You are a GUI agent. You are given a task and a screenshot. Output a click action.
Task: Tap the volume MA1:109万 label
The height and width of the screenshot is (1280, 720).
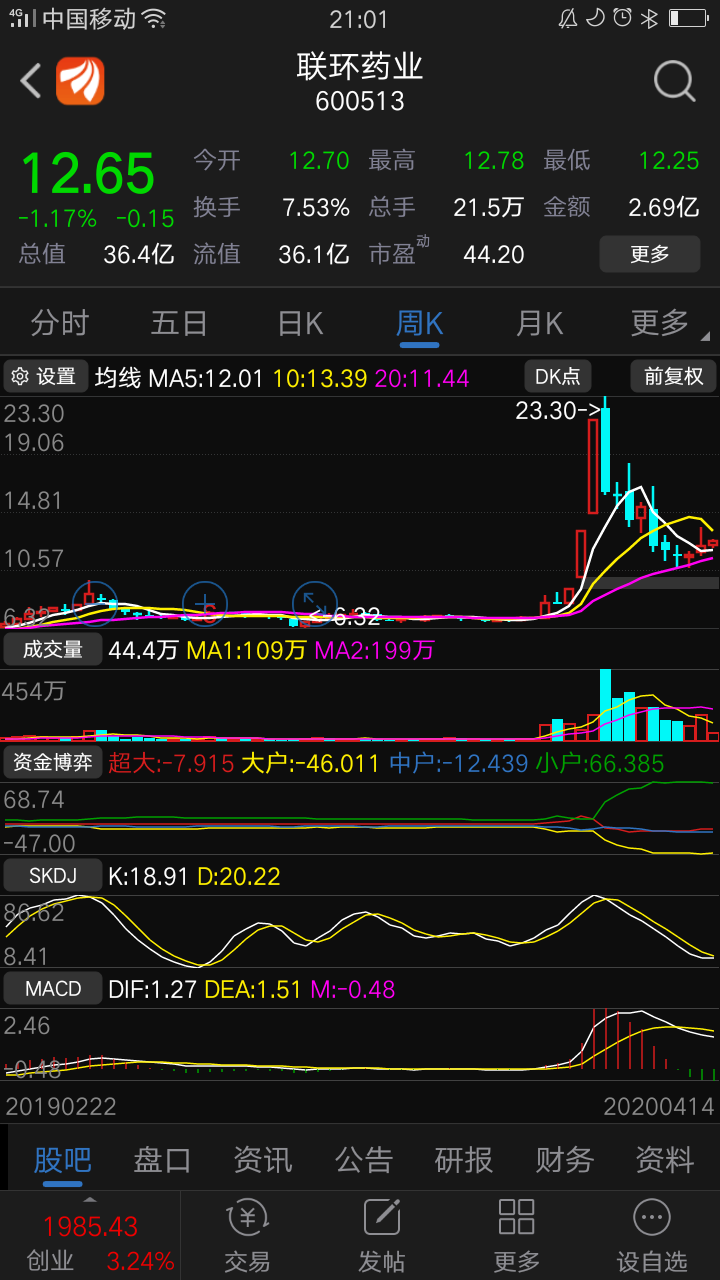pos(247,651)
